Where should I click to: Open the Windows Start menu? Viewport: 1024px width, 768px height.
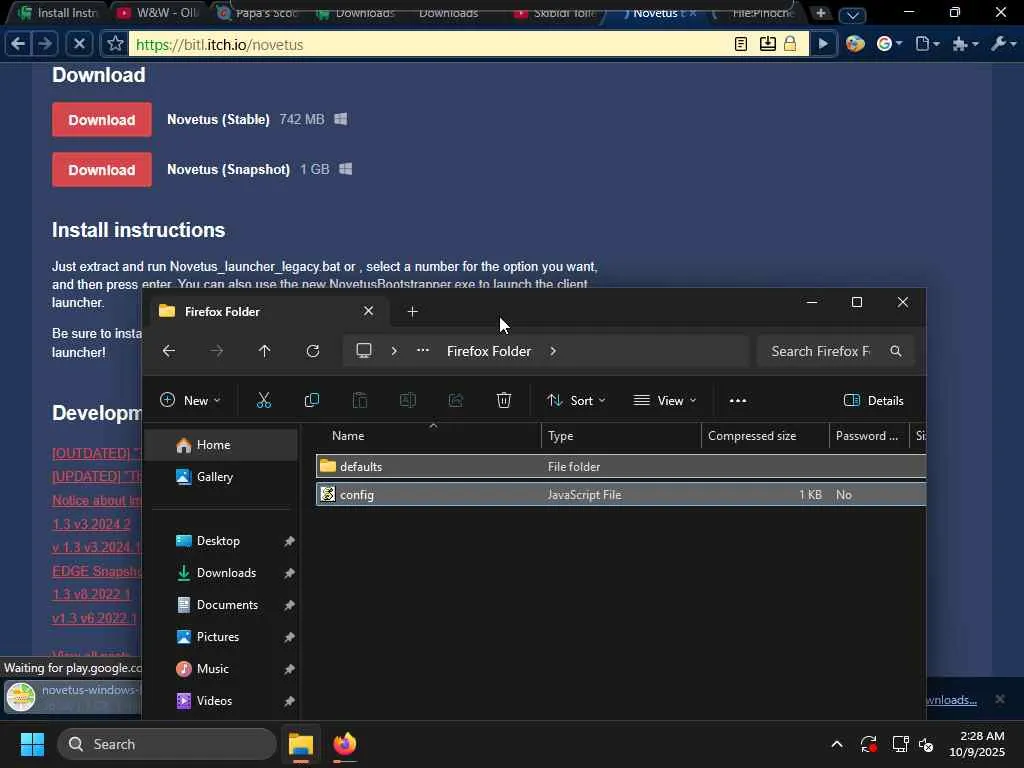point(32,744)
